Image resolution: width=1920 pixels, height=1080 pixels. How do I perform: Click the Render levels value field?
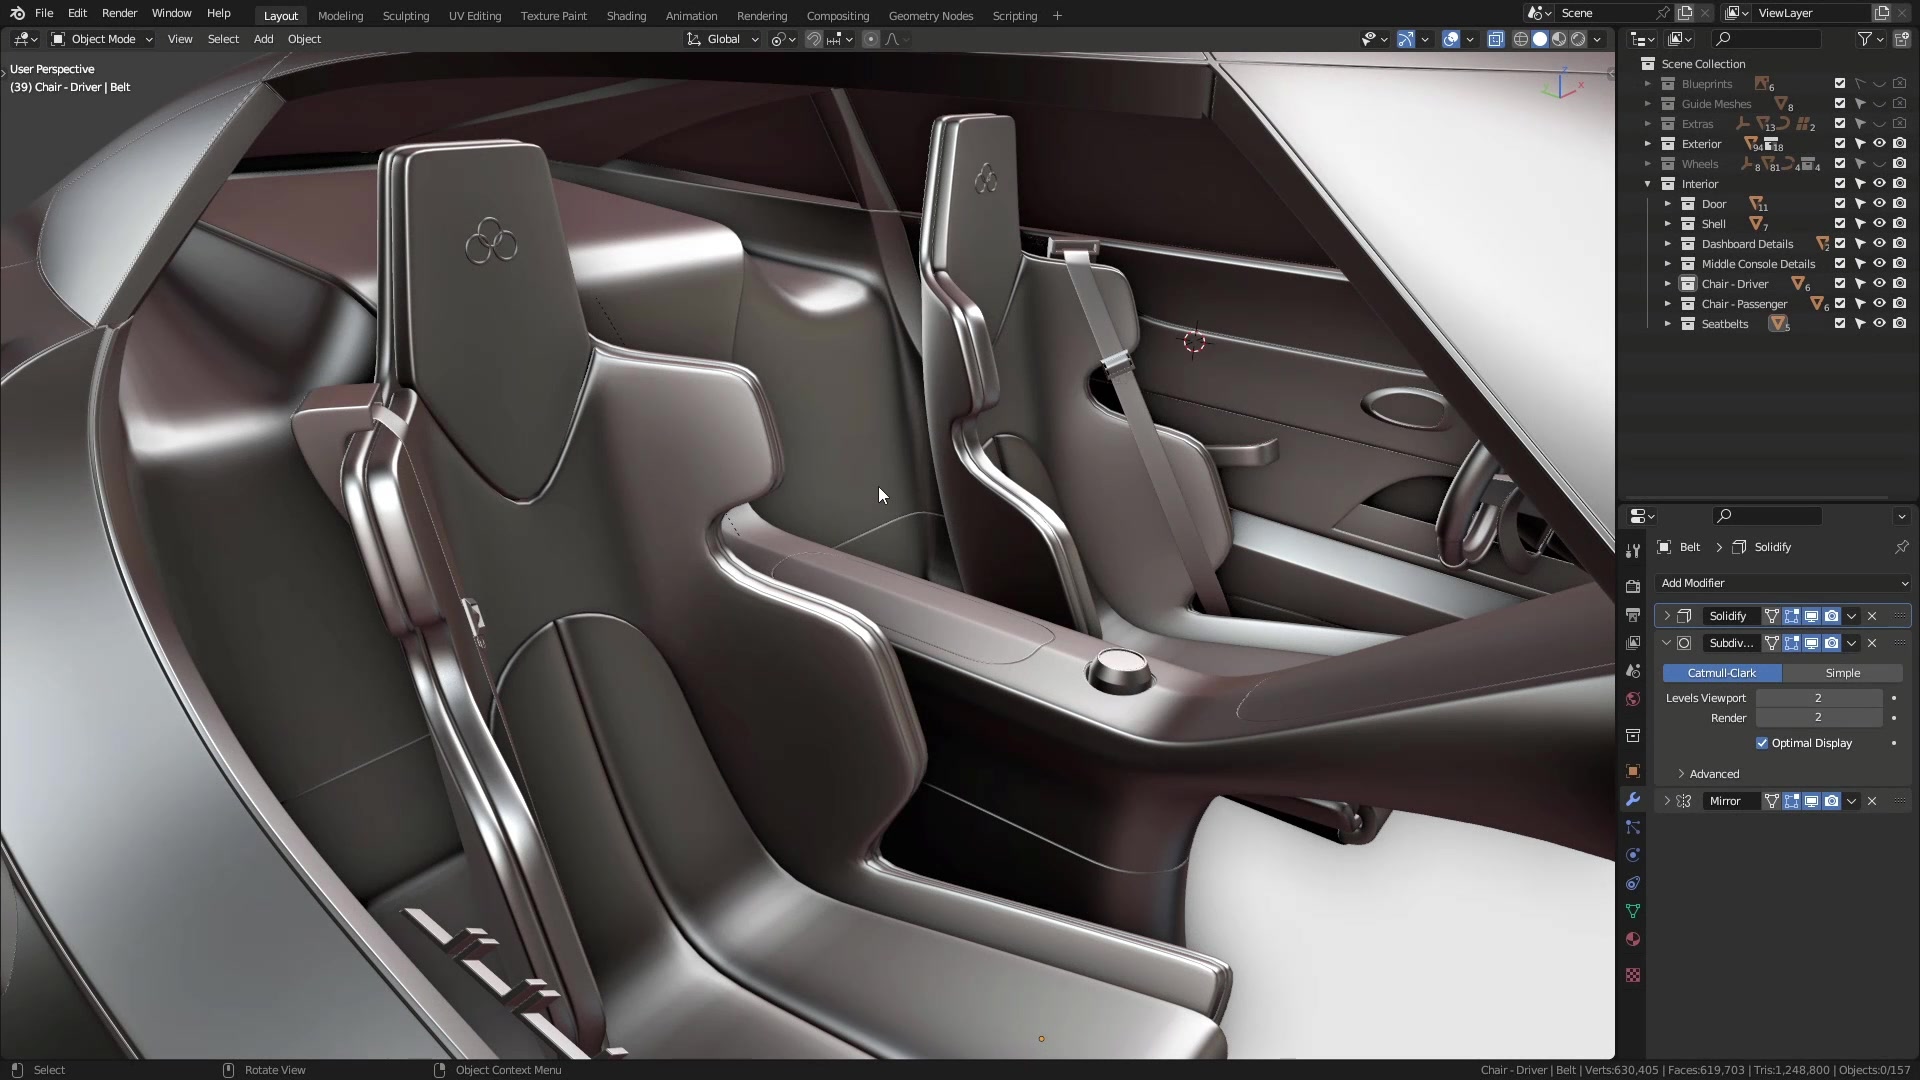(1819, 718)
